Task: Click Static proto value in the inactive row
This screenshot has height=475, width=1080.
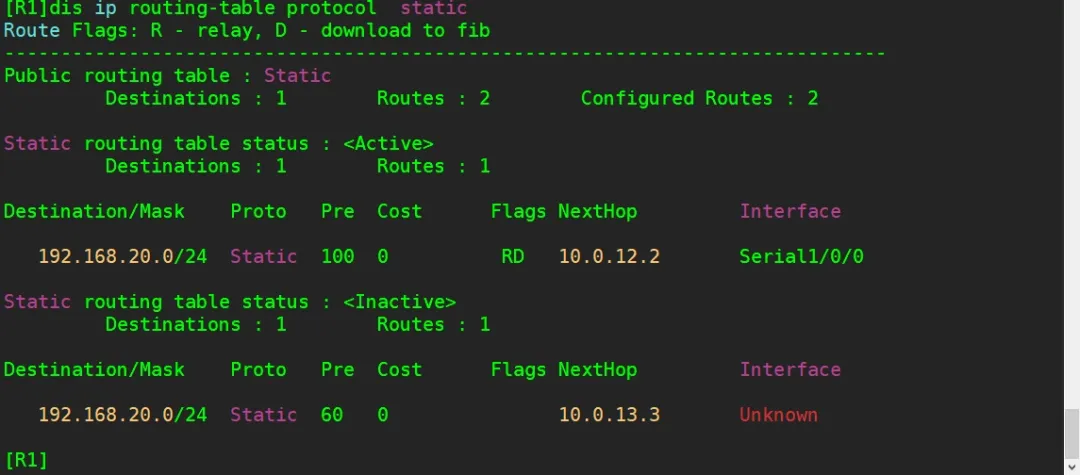Action: (263, 414)
